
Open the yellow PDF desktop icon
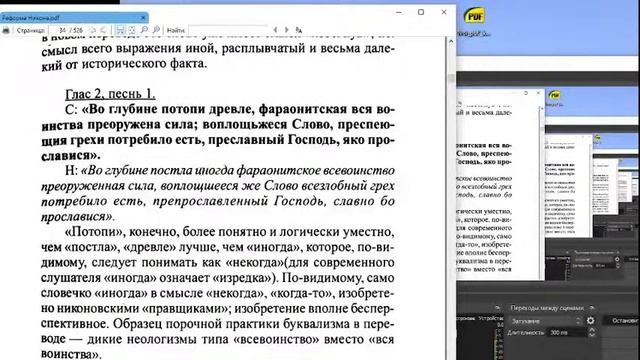(x=474, y=16)
